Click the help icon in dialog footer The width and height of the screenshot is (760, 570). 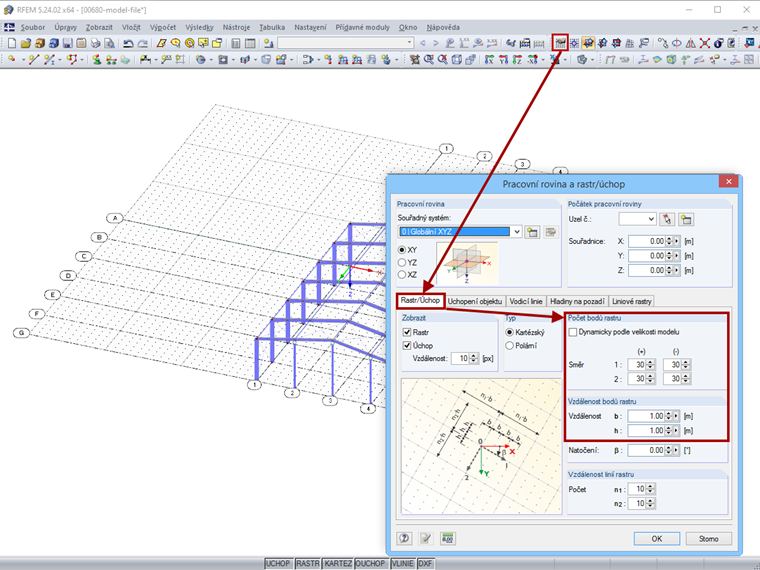(404, 538)
